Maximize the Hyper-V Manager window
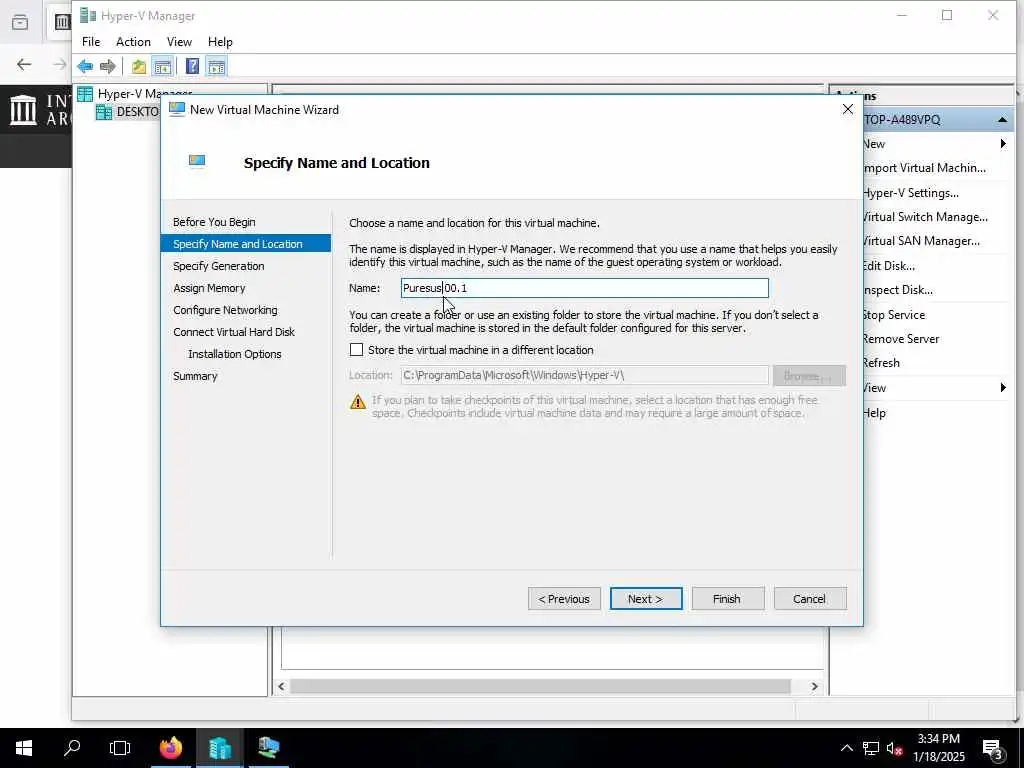This screenshot has width=1024, height=768. pyautogui.click(x=947, y=16)
